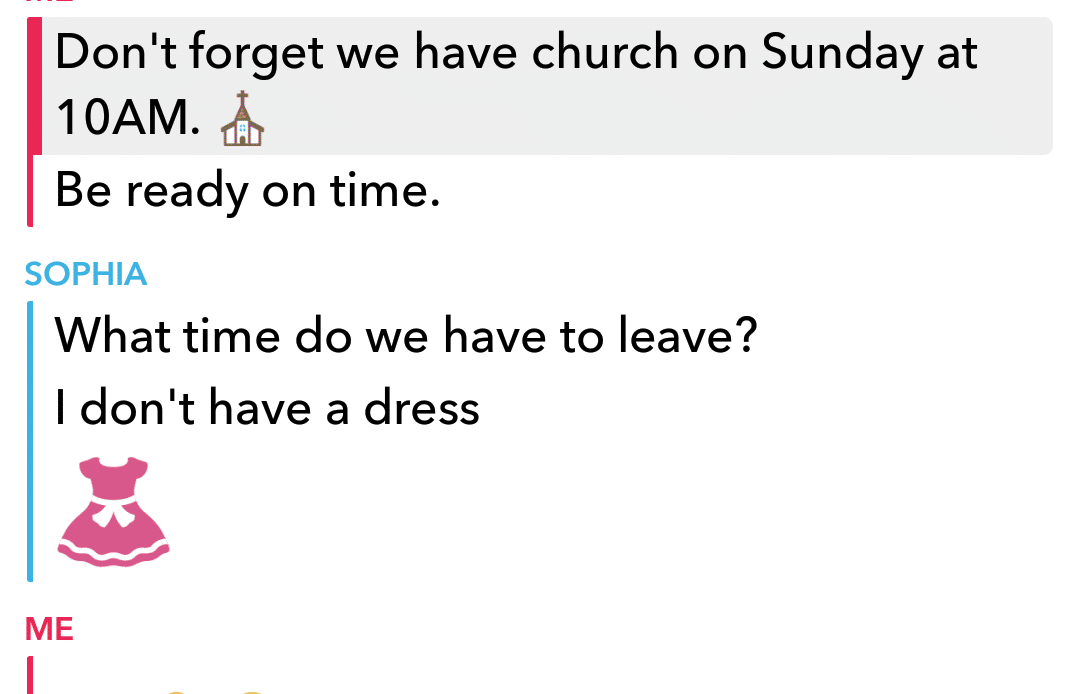1080x694 pixels.
Task: Select the "I don't have a dress" message
Action: point(267,408)
